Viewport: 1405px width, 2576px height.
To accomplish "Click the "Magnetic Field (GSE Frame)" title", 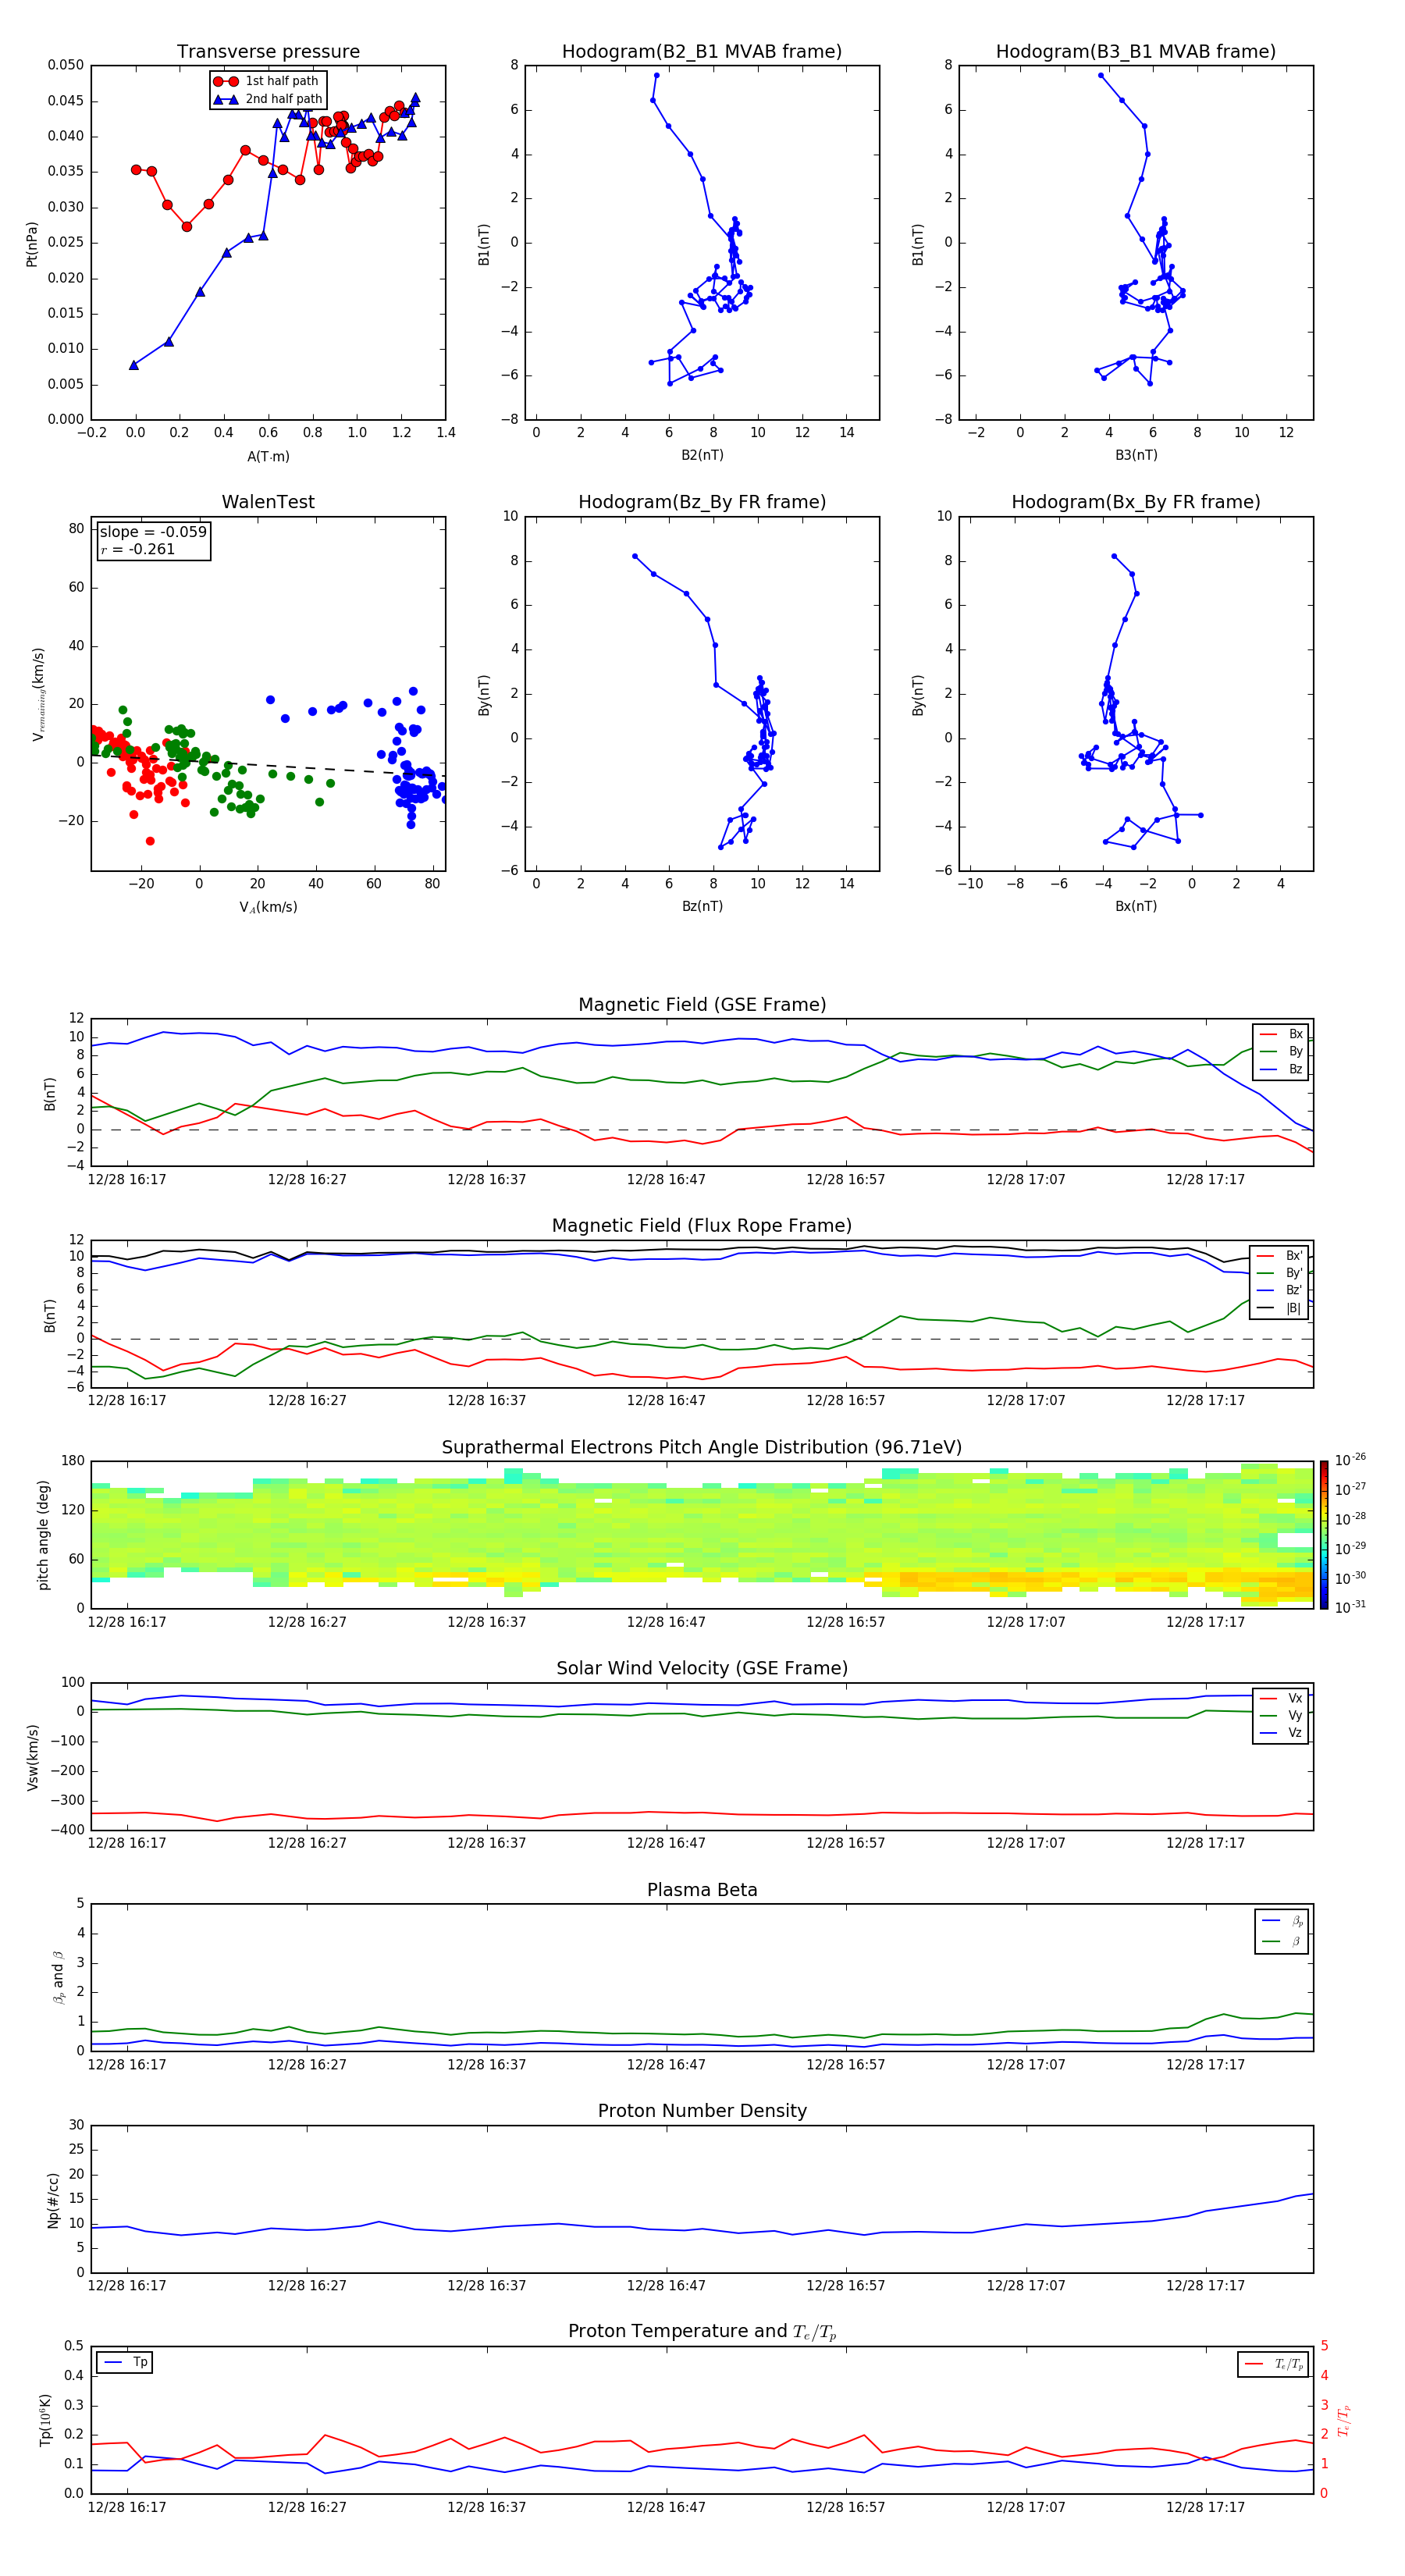I will (702, 1005).
